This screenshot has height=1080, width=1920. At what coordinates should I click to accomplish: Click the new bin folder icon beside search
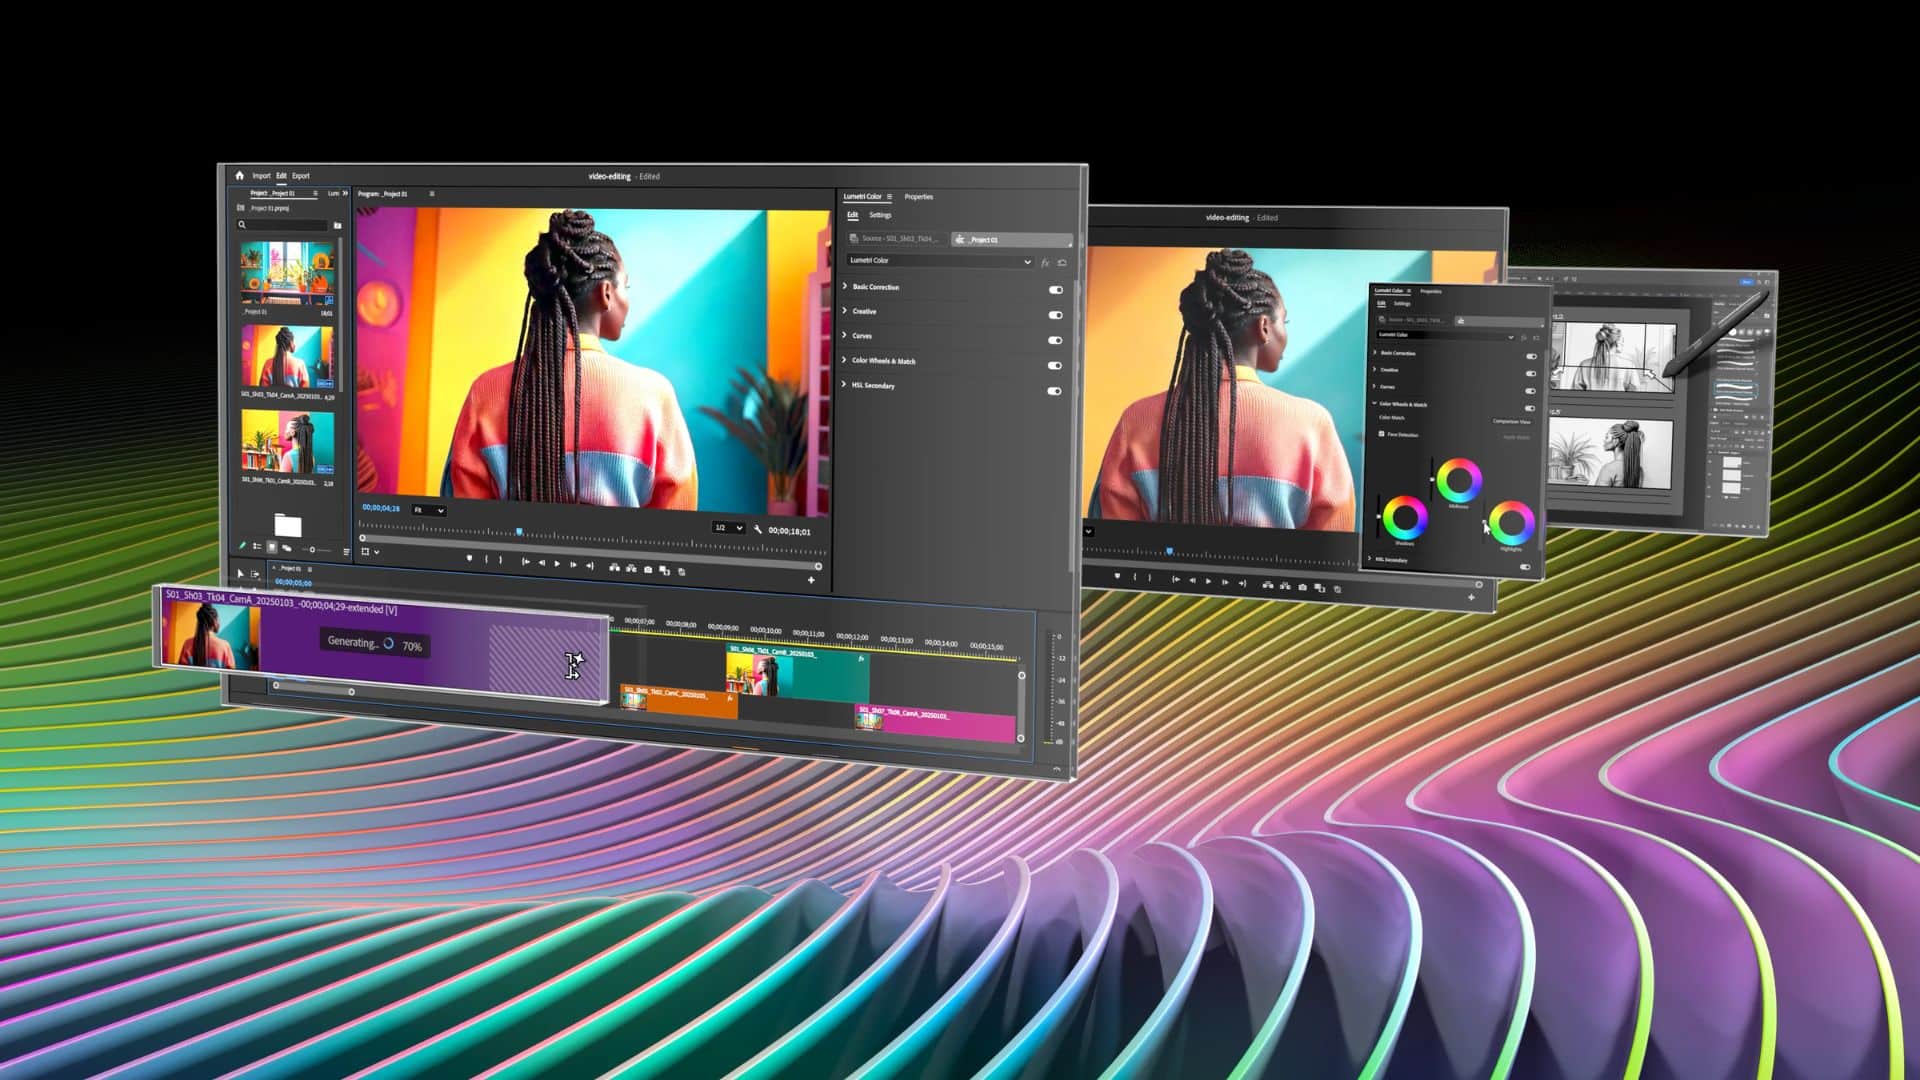[337, 226]
